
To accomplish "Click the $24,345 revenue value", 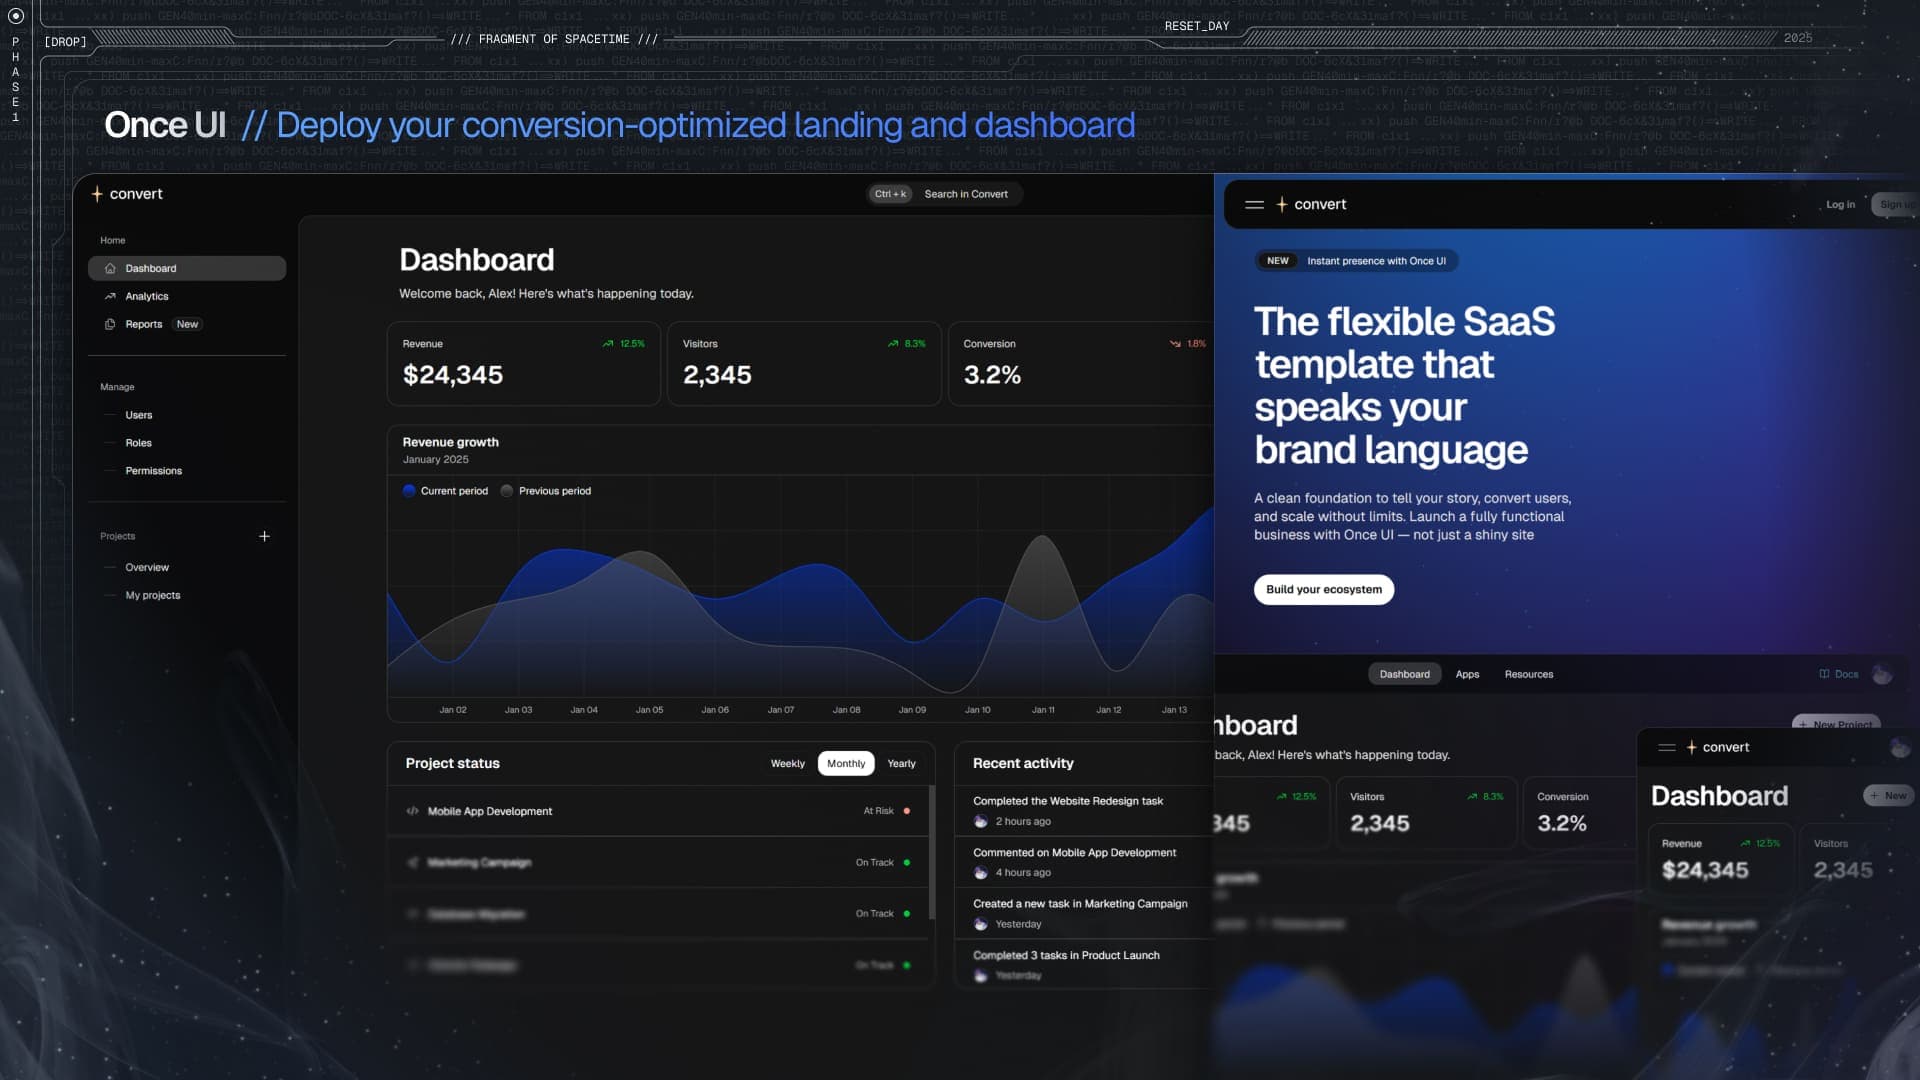I will (x=453, y=375).
